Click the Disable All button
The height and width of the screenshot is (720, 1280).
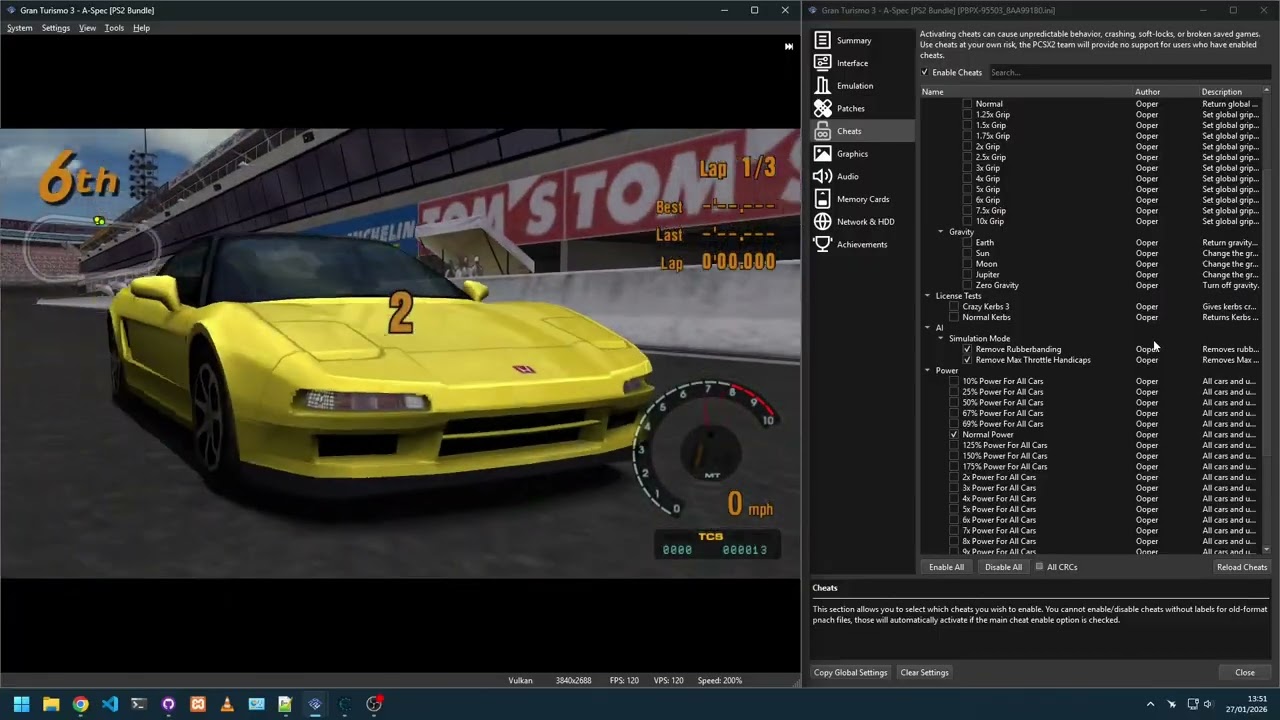(1003, 567)
